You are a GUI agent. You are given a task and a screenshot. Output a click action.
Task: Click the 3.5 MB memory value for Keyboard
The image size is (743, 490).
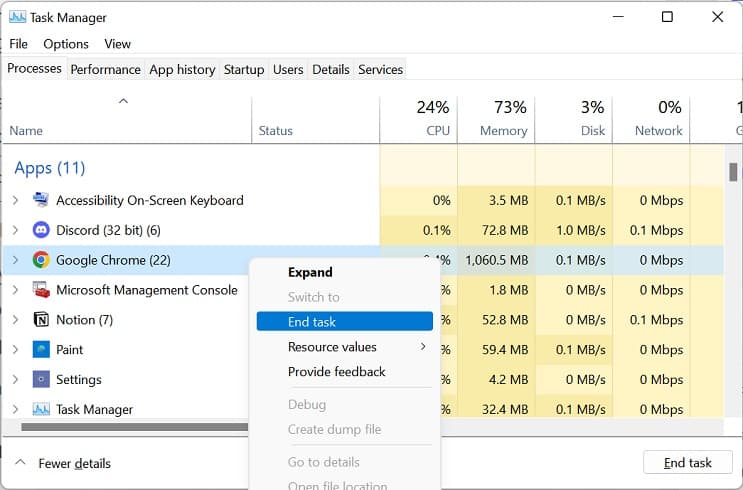point(508,200)
